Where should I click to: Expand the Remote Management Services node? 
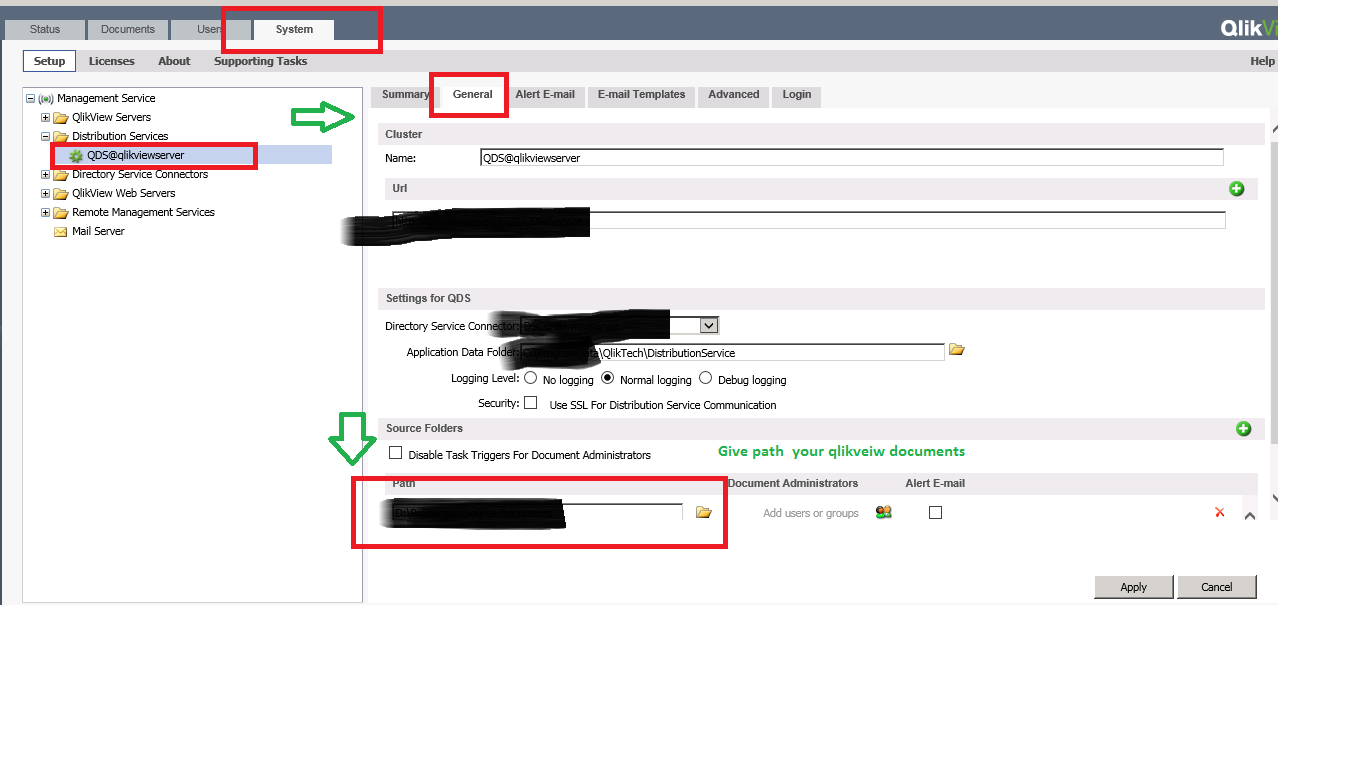pos(45,212)
